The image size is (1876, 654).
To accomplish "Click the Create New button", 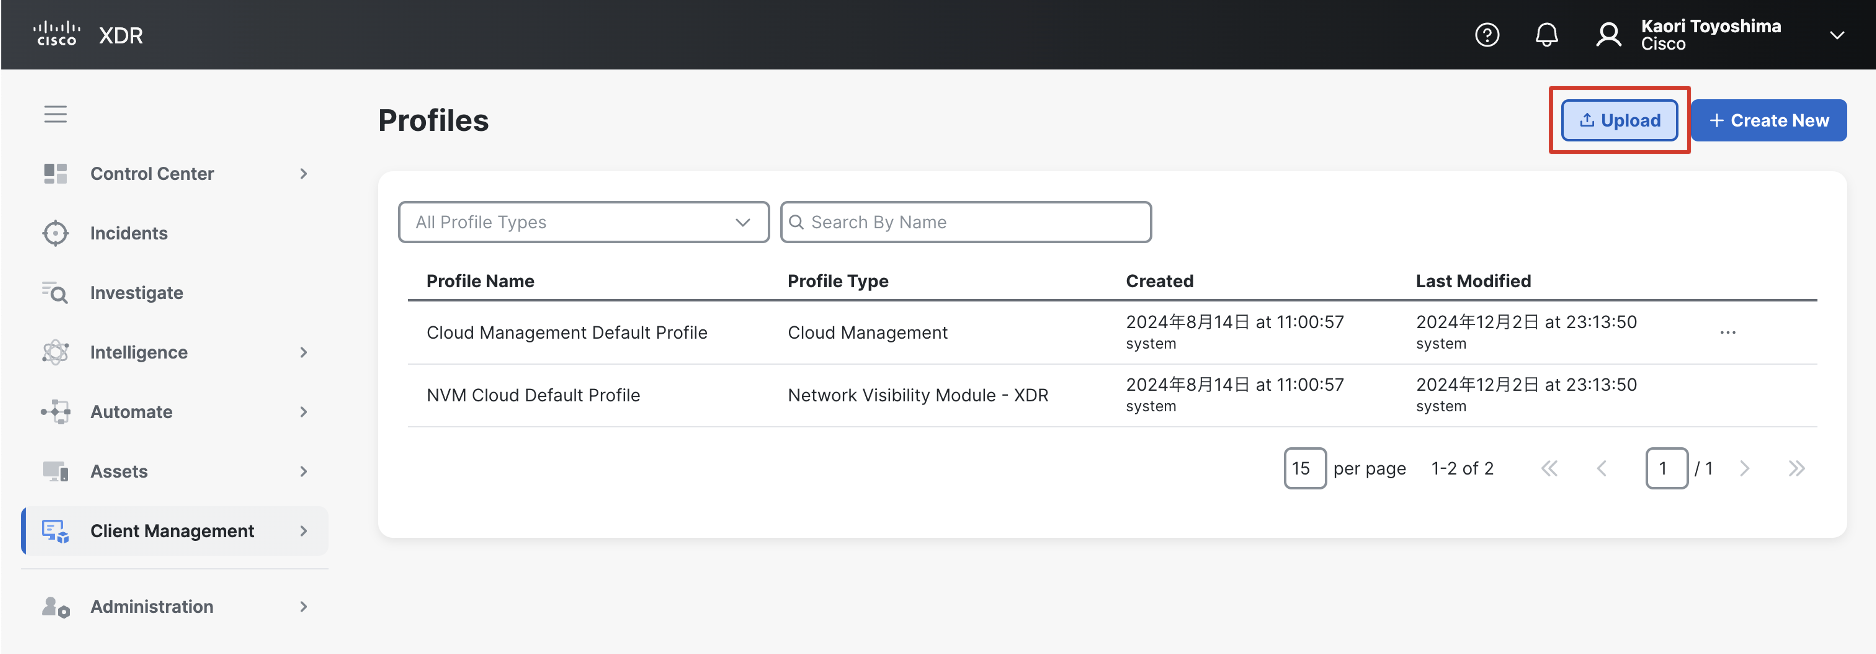I will pyautogui.click(x=1768, y=121).
